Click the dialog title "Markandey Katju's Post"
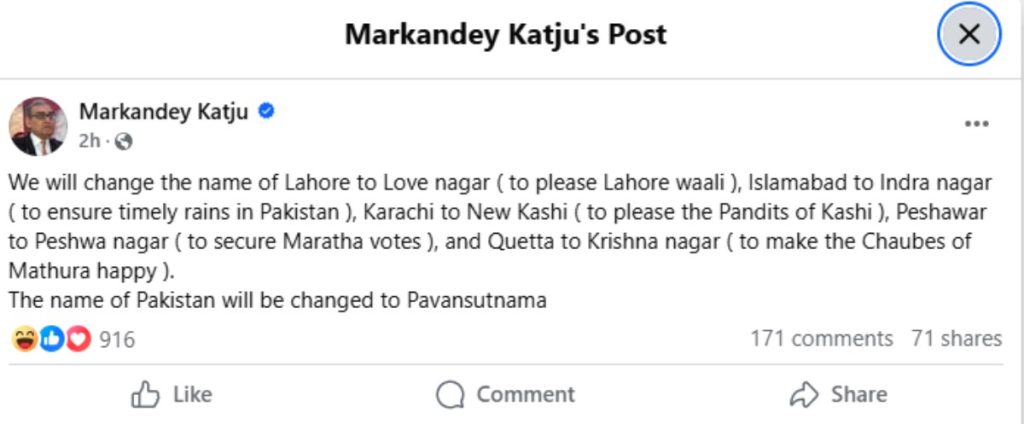The width and height of the screenshot is (1024, 424). coord(505,34)
